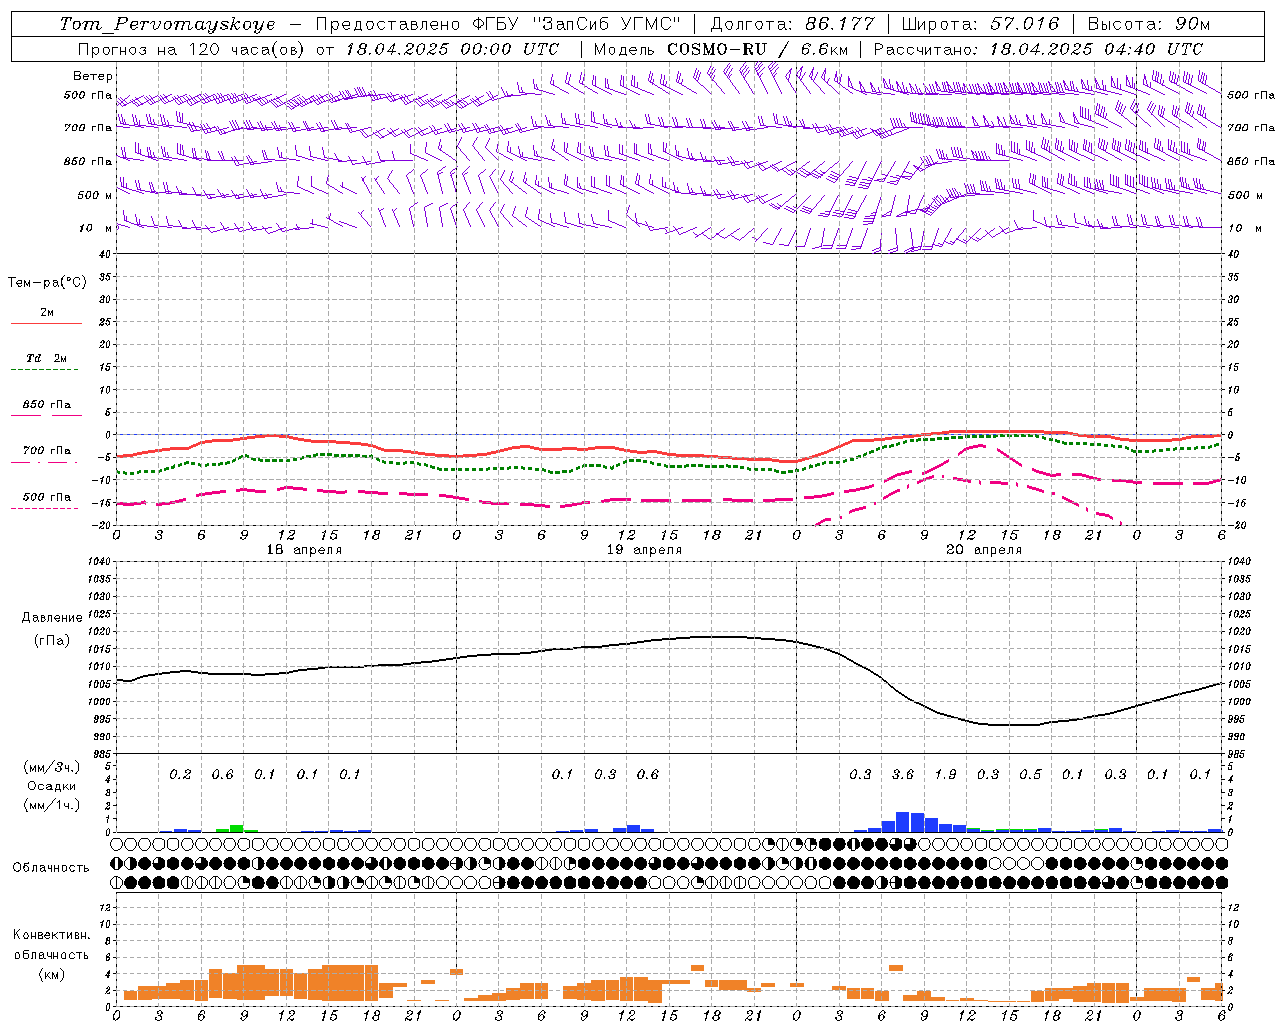Click 'Рассчитано: 18.04.2025 04:40 UTC' timestamp
1280x1024 pixels.
click(1038, 48)
